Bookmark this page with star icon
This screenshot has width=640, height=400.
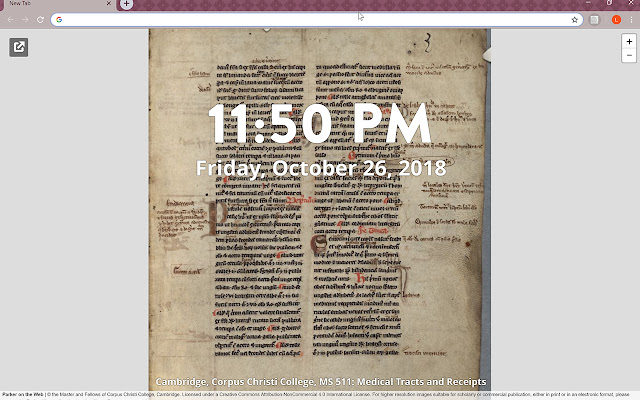[575, 20]
